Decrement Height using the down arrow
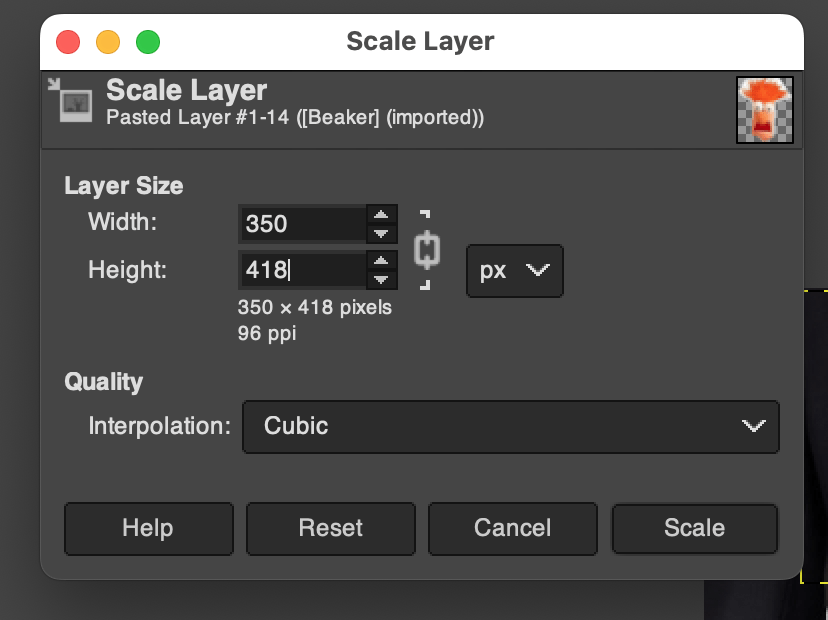The height and width of the screenshot is (620, 828). point(380,279)
